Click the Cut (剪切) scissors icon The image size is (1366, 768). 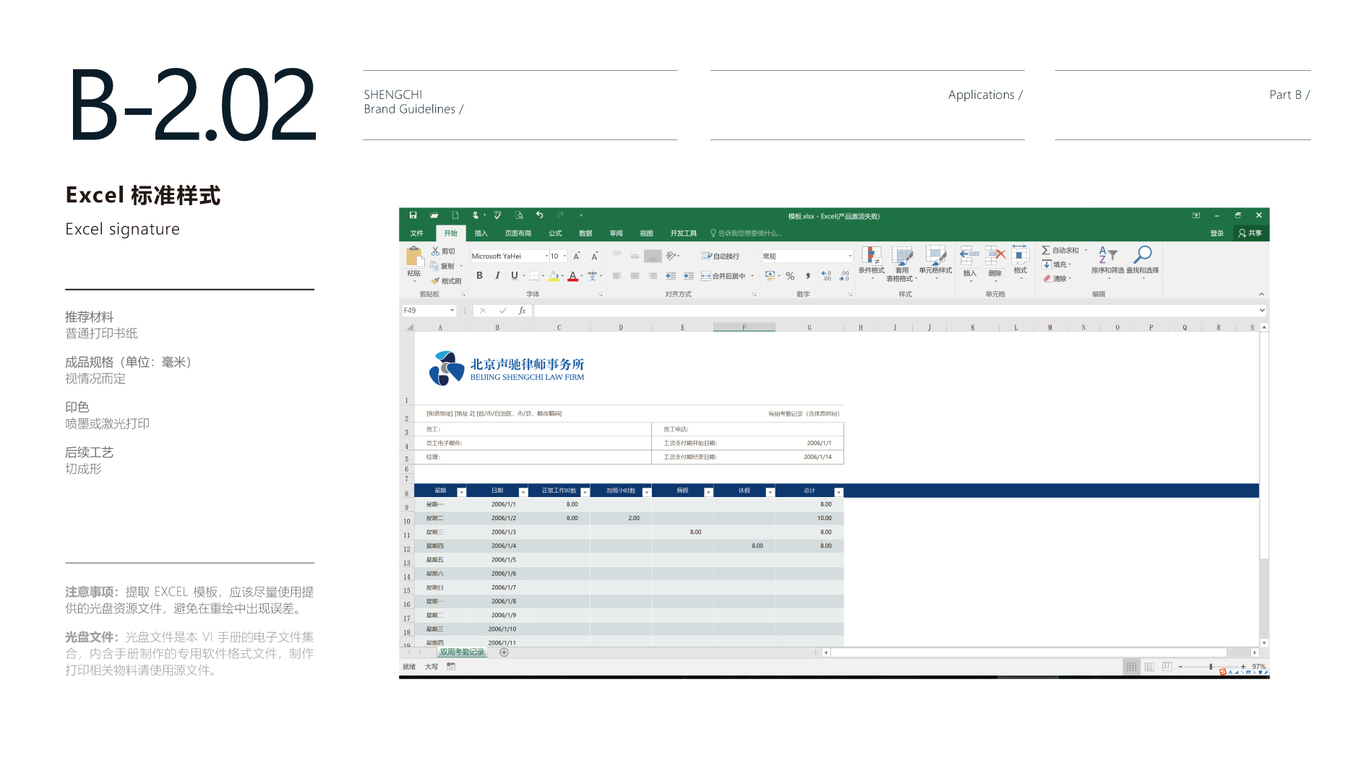click(435, 251)
